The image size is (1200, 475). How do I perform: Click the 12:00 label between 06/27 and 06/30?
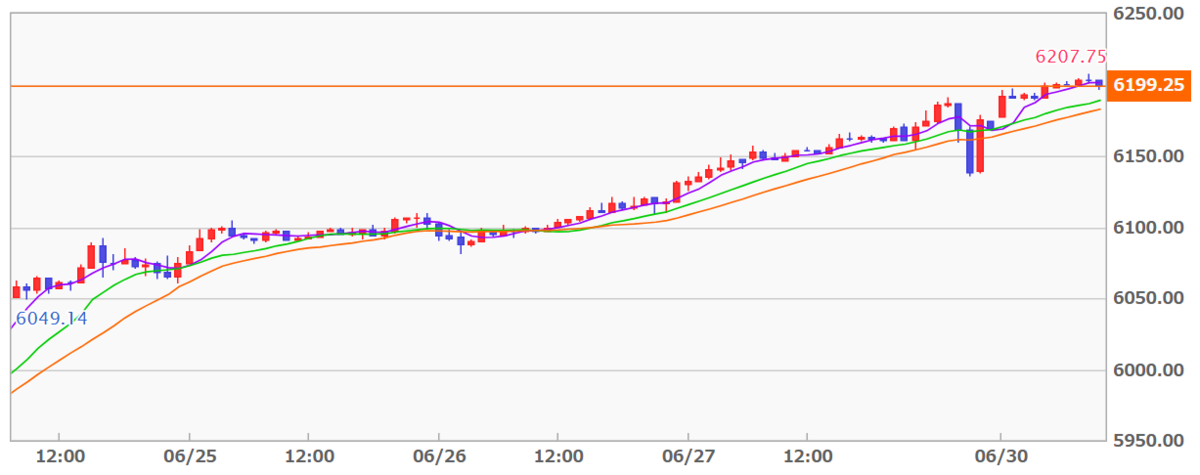(x=807, y=456)
